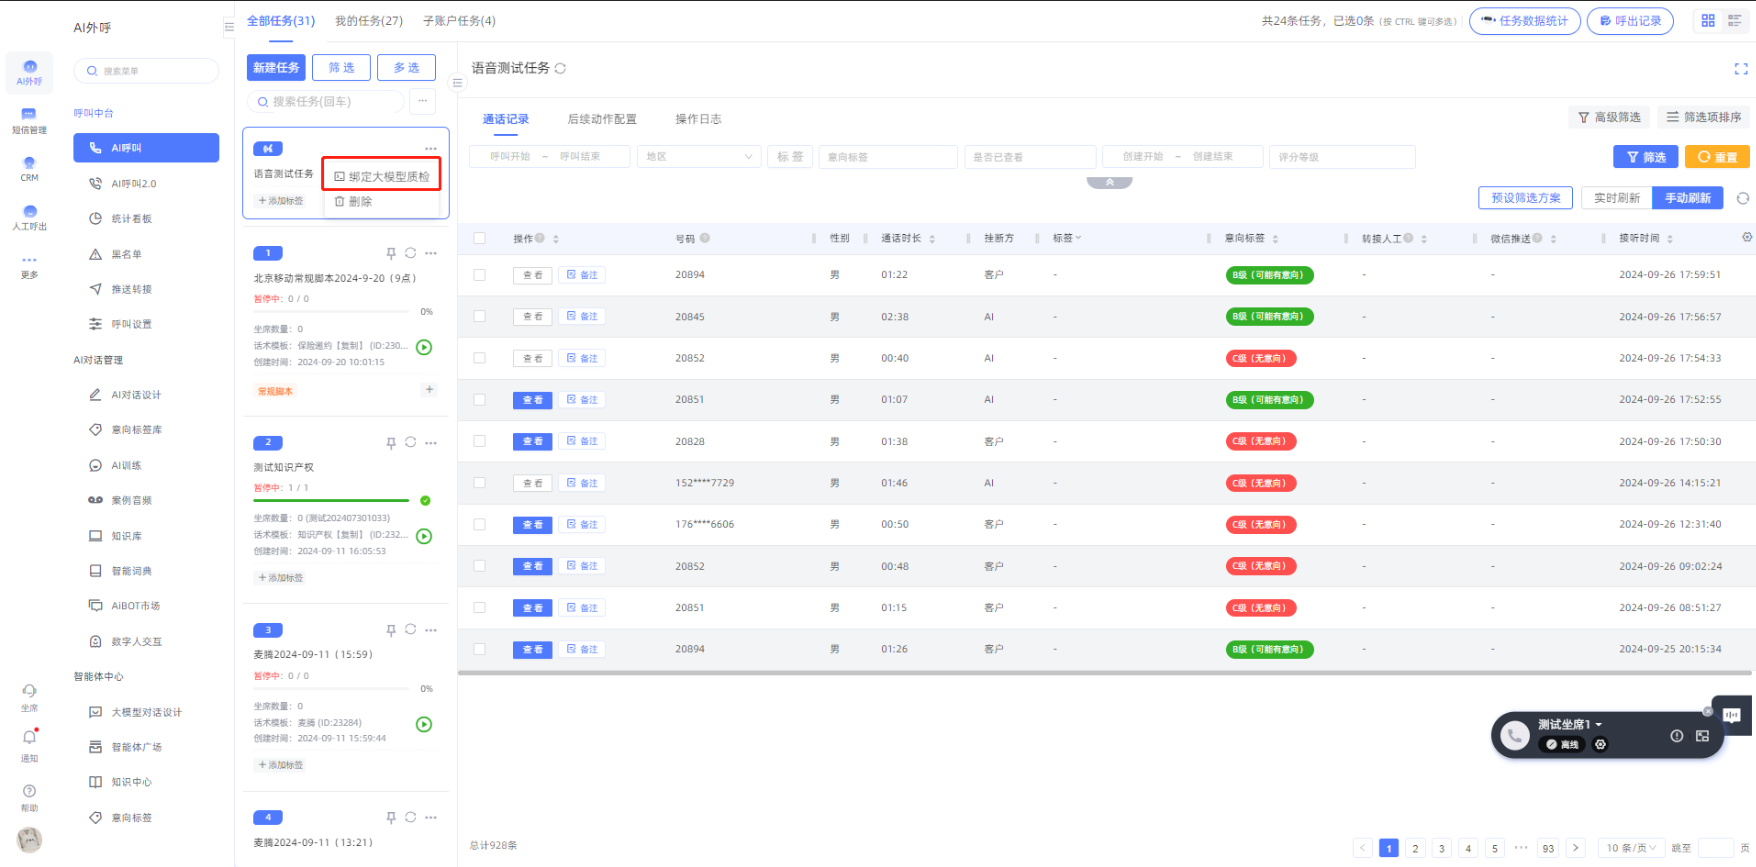The height and width of the screenshot is (867, 1756).
Task: Click the reload icon next to 手动刷新
Action: [1743, 198]
